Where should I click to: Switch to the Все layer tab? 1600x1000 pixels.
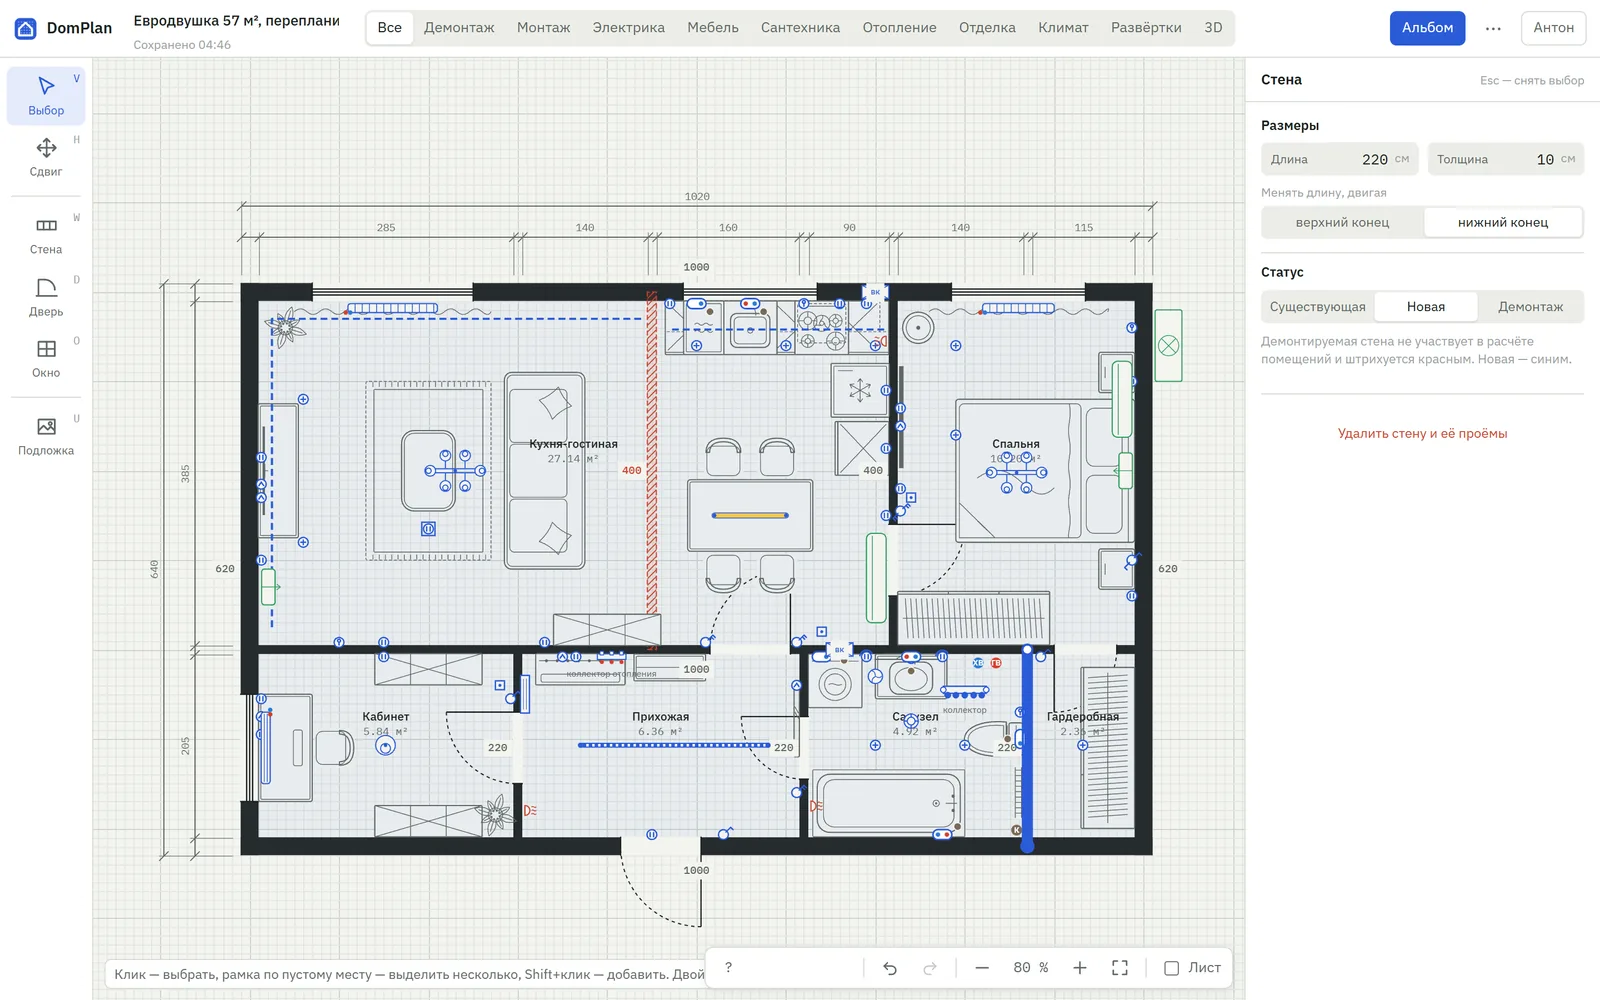coord(390,28)
